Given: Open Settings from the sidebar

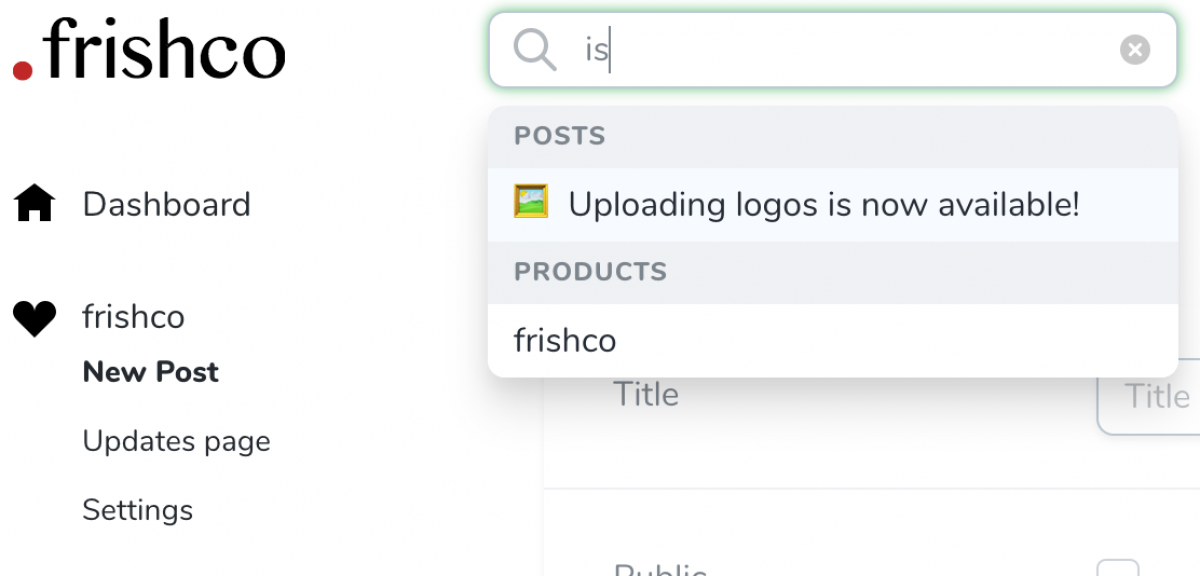Looking at the screenshot, I should coord(137,510).
